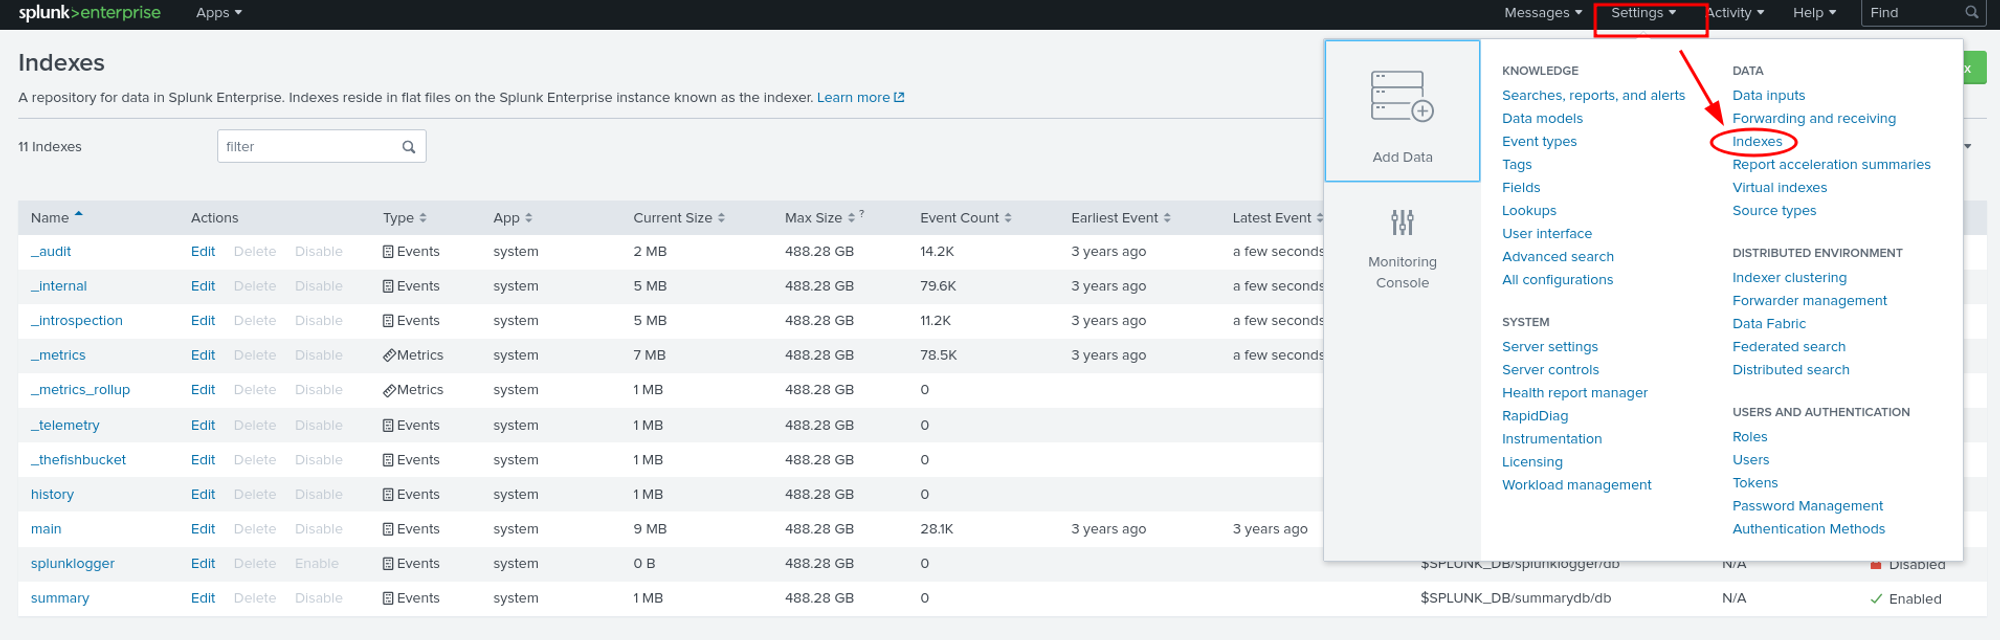Sort by Name column arrow
This screenshot has height=640, width=2000.
tap(79, 215)
